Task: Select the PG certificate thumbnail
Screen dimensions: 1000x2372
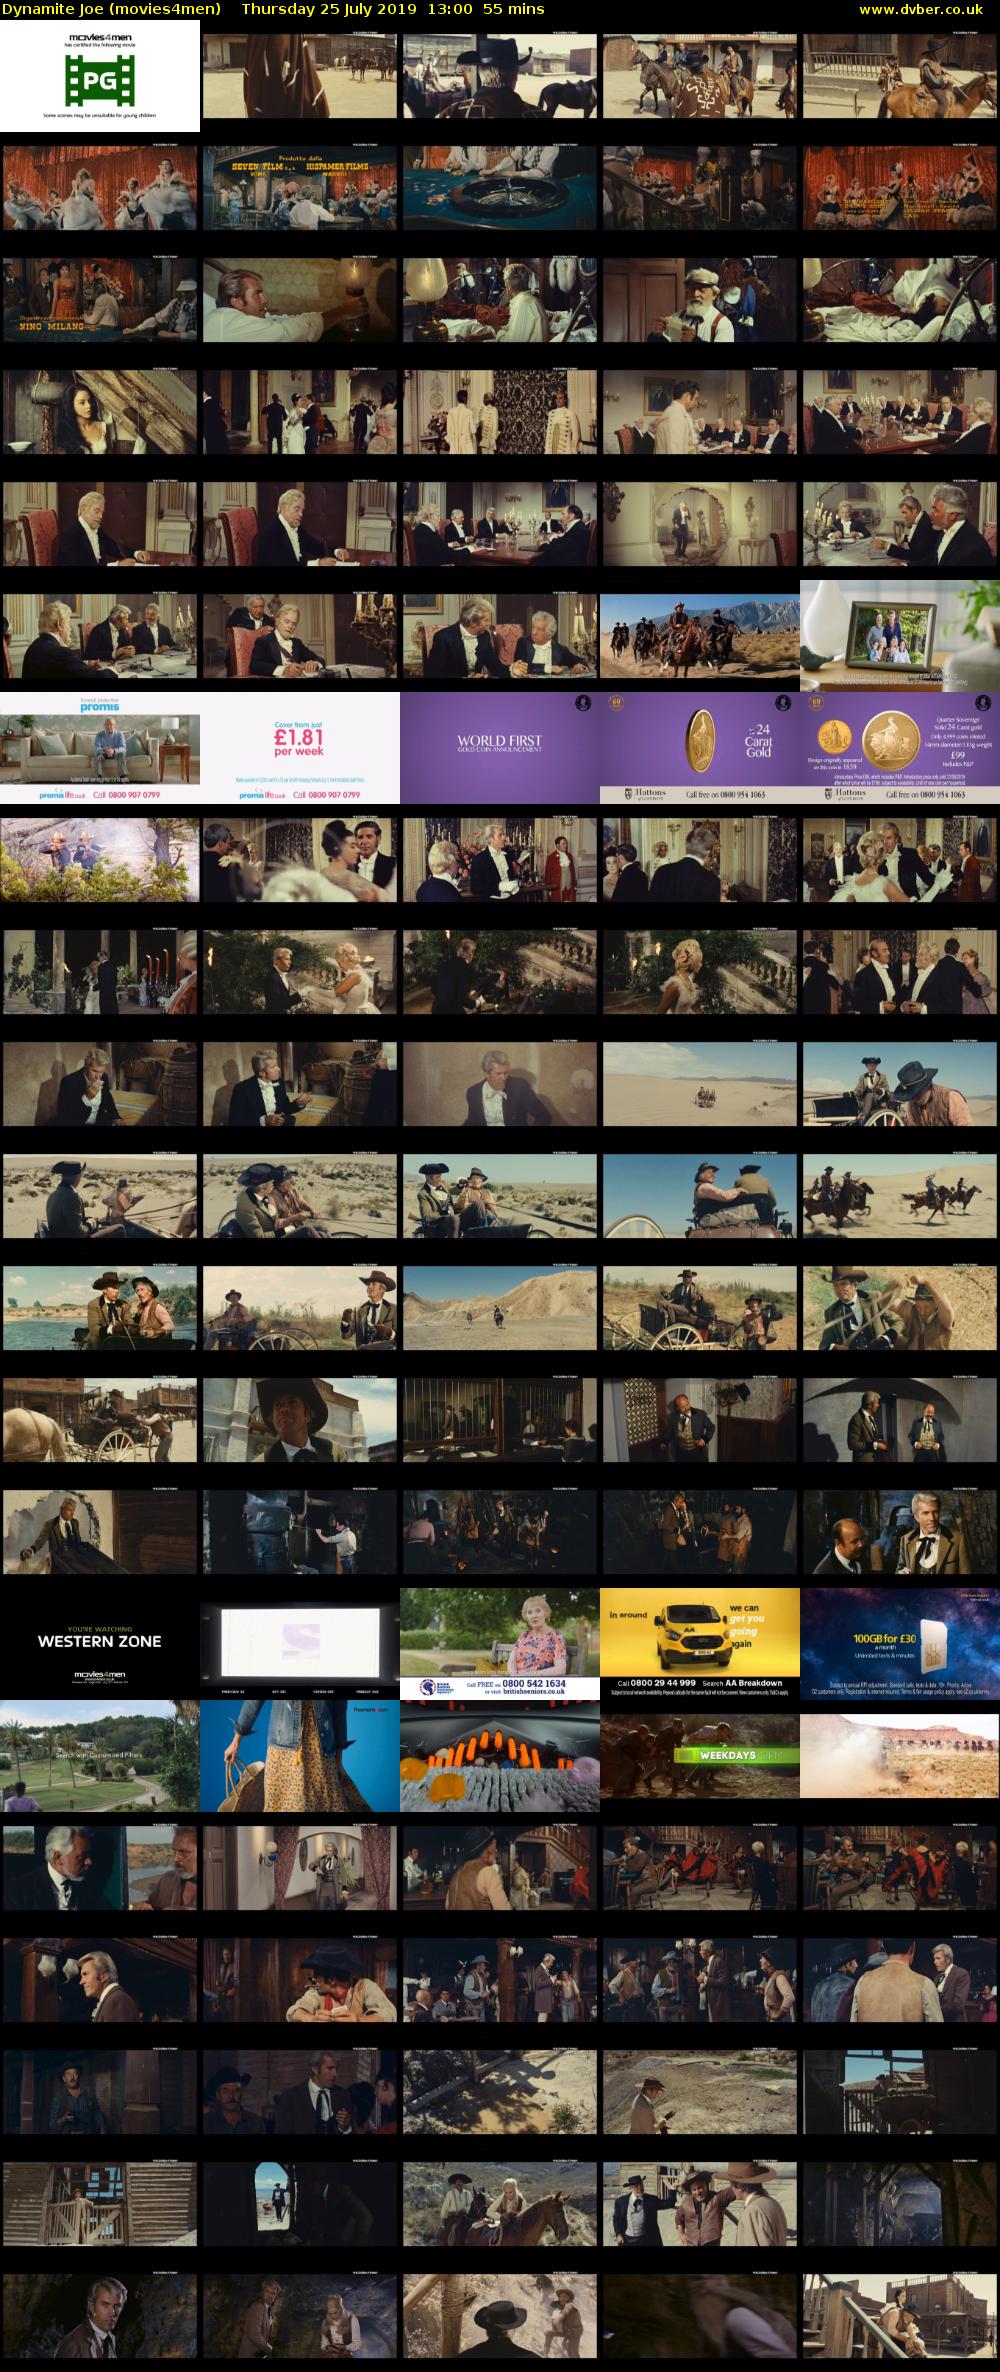Action: click(x=100, y=76)
